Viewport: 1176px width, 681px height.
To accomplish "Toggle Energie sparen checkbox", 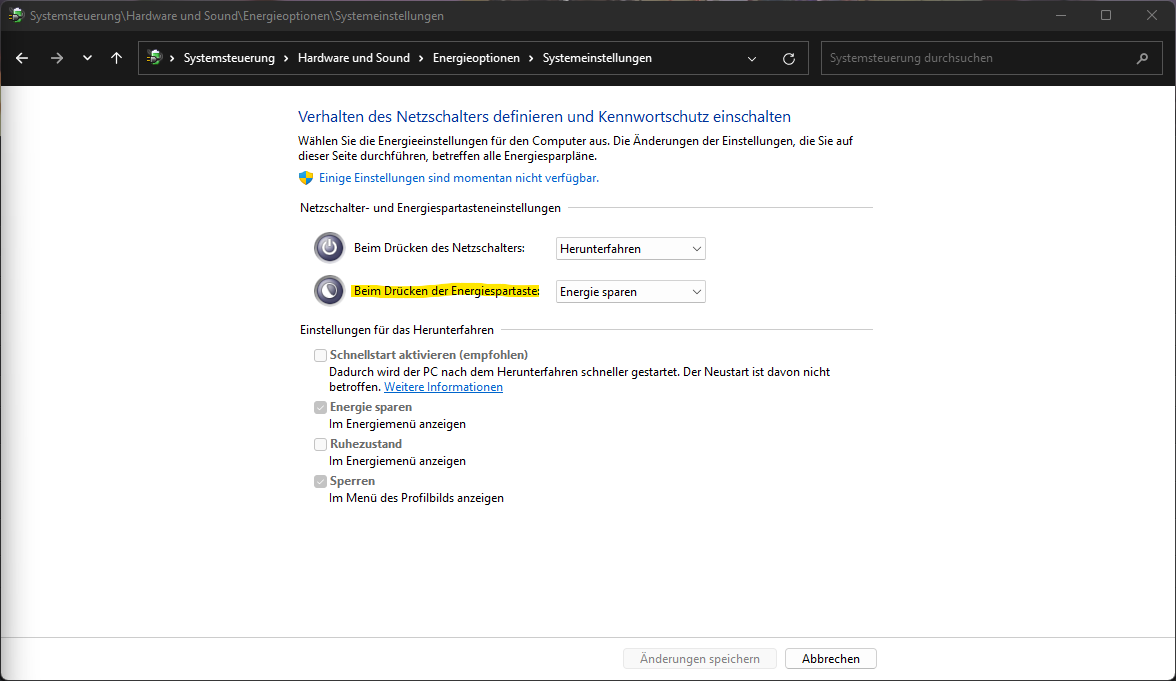I will pos(320,407).
